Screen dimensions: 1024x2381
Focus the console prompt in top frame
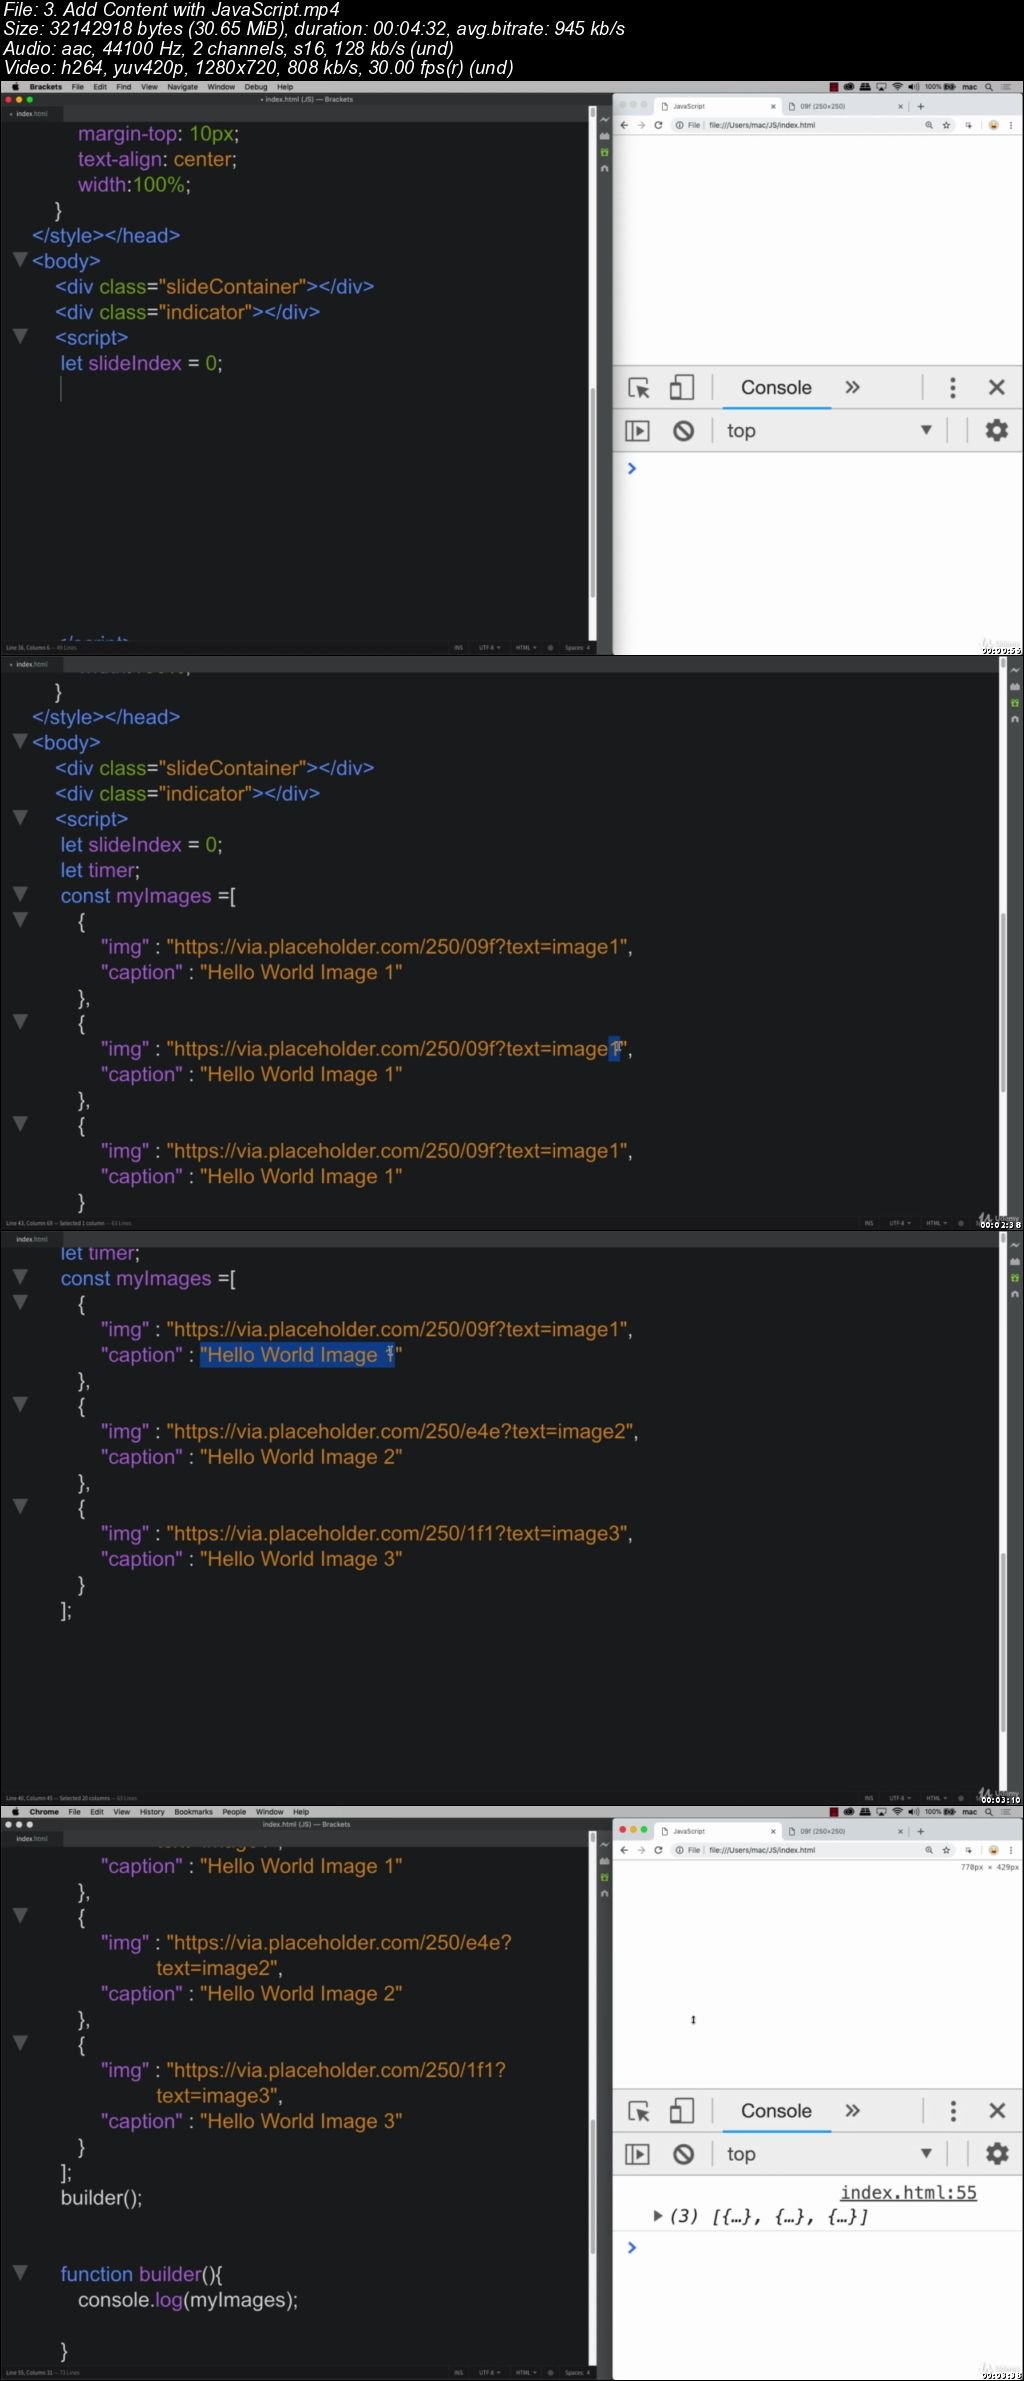point(820,468)
